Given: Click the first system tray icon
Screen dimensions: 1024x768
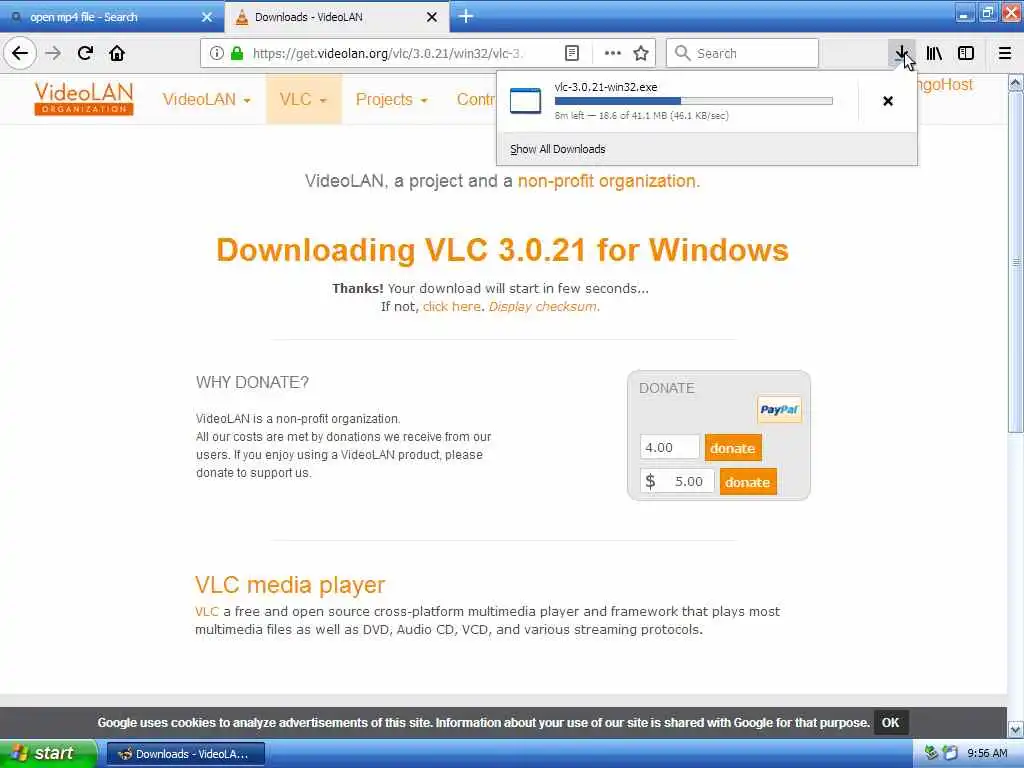Looking at the screenshot, I should tap(931, 753).
